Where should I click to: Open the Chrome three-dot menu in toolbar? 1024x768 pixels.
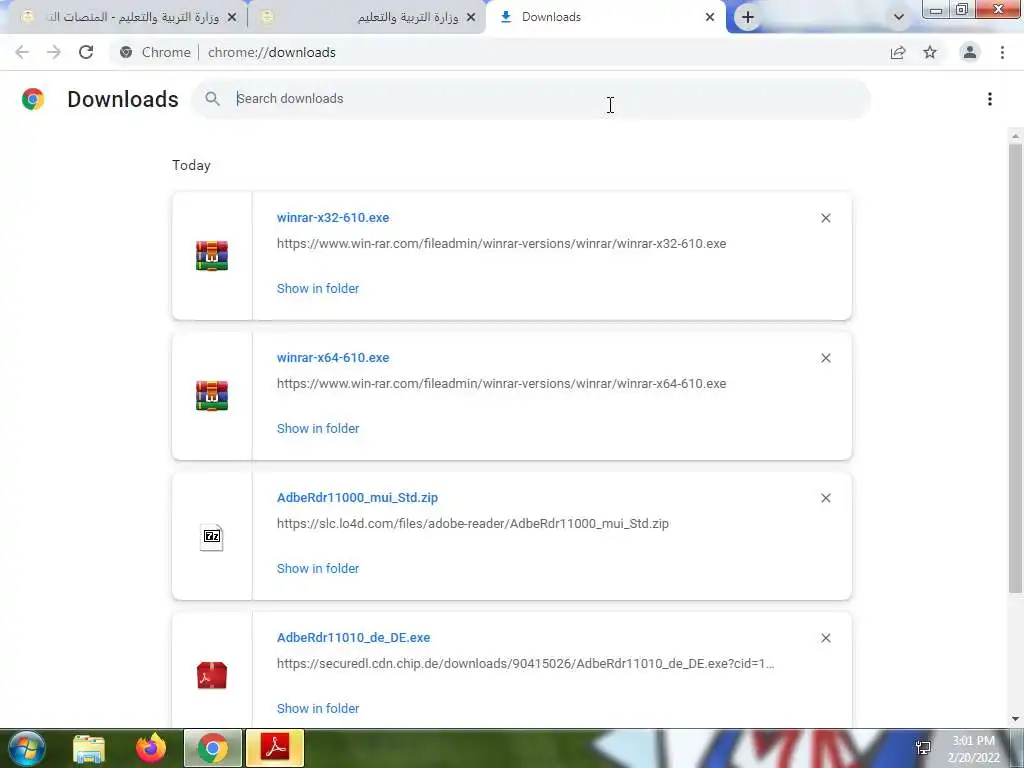tap(1002, 52)
